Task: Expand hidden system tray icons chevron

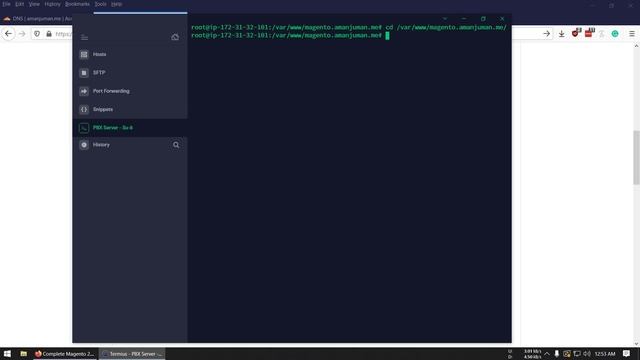Action: point(547,354)
